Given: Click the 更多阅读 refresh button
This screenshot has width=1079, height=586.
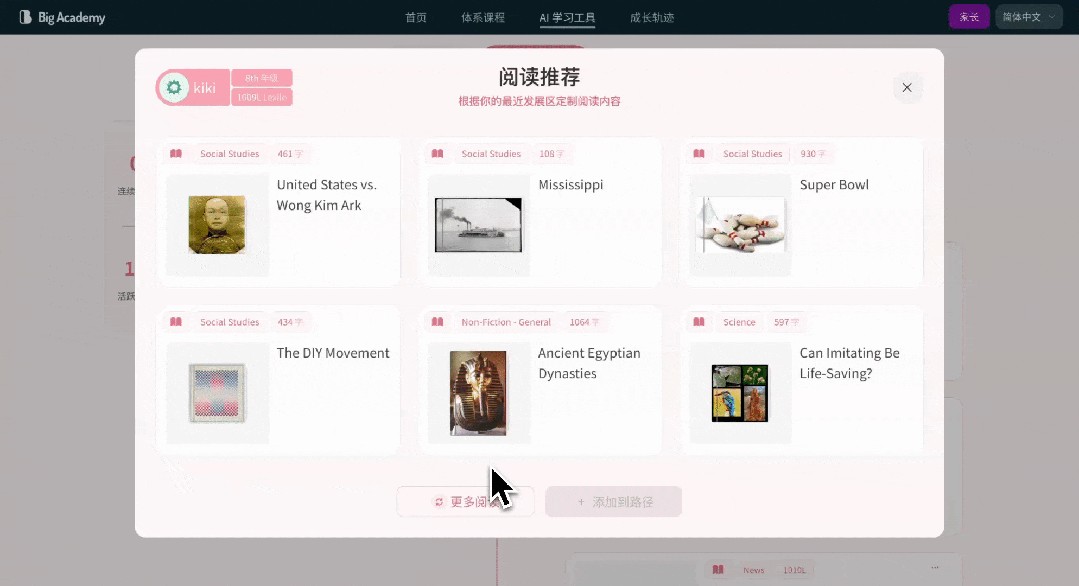Looking at the screenshot, I should coord(465,502).
